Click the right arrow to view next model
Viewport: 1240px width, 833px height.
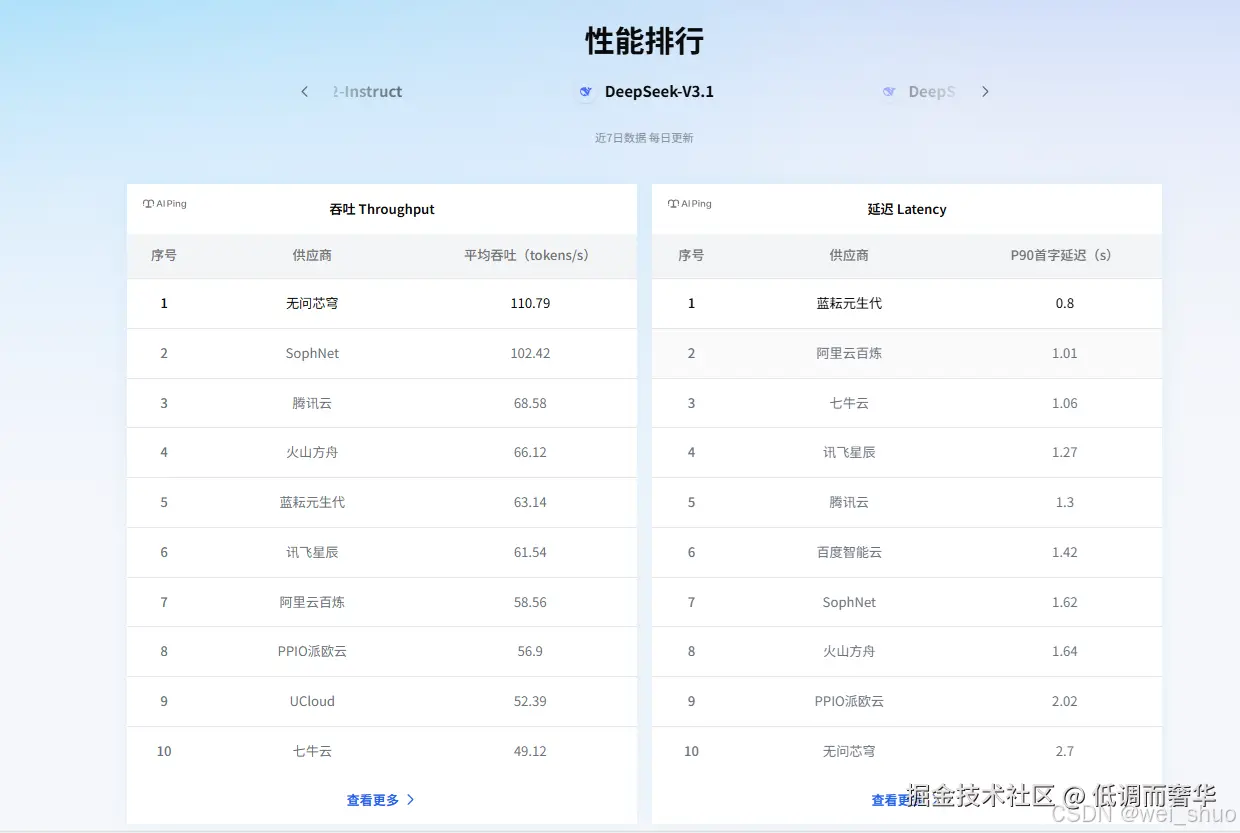coord(985,91)
